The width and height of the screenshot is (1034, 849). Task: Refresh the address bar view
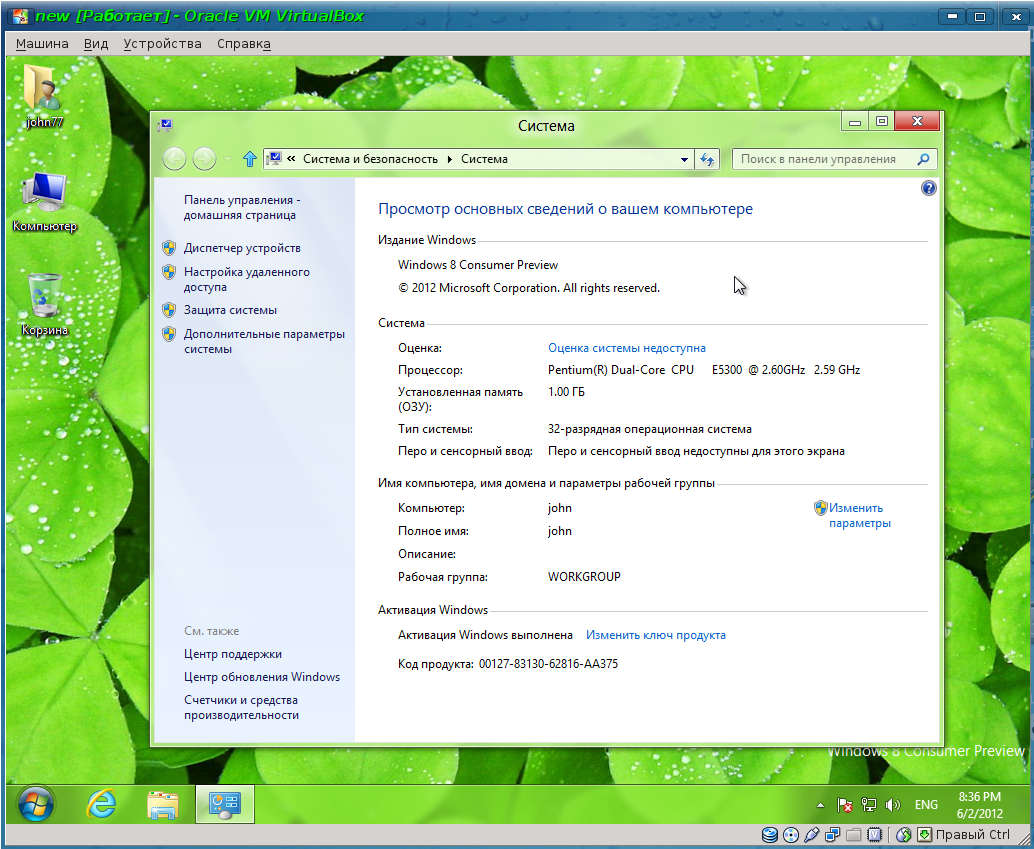coord(707,159)
